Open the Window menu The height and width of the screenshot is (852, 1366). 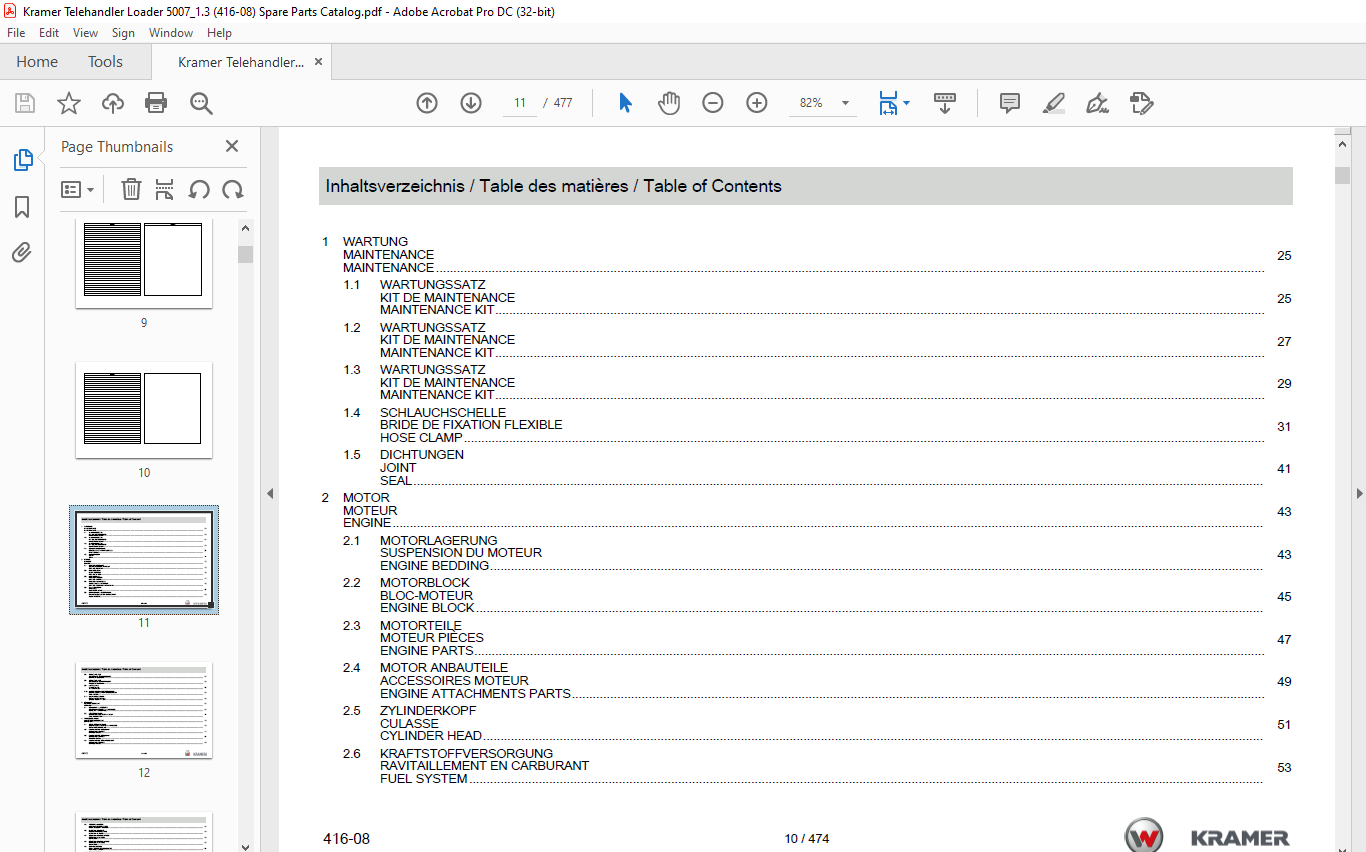tap(171, 33)
